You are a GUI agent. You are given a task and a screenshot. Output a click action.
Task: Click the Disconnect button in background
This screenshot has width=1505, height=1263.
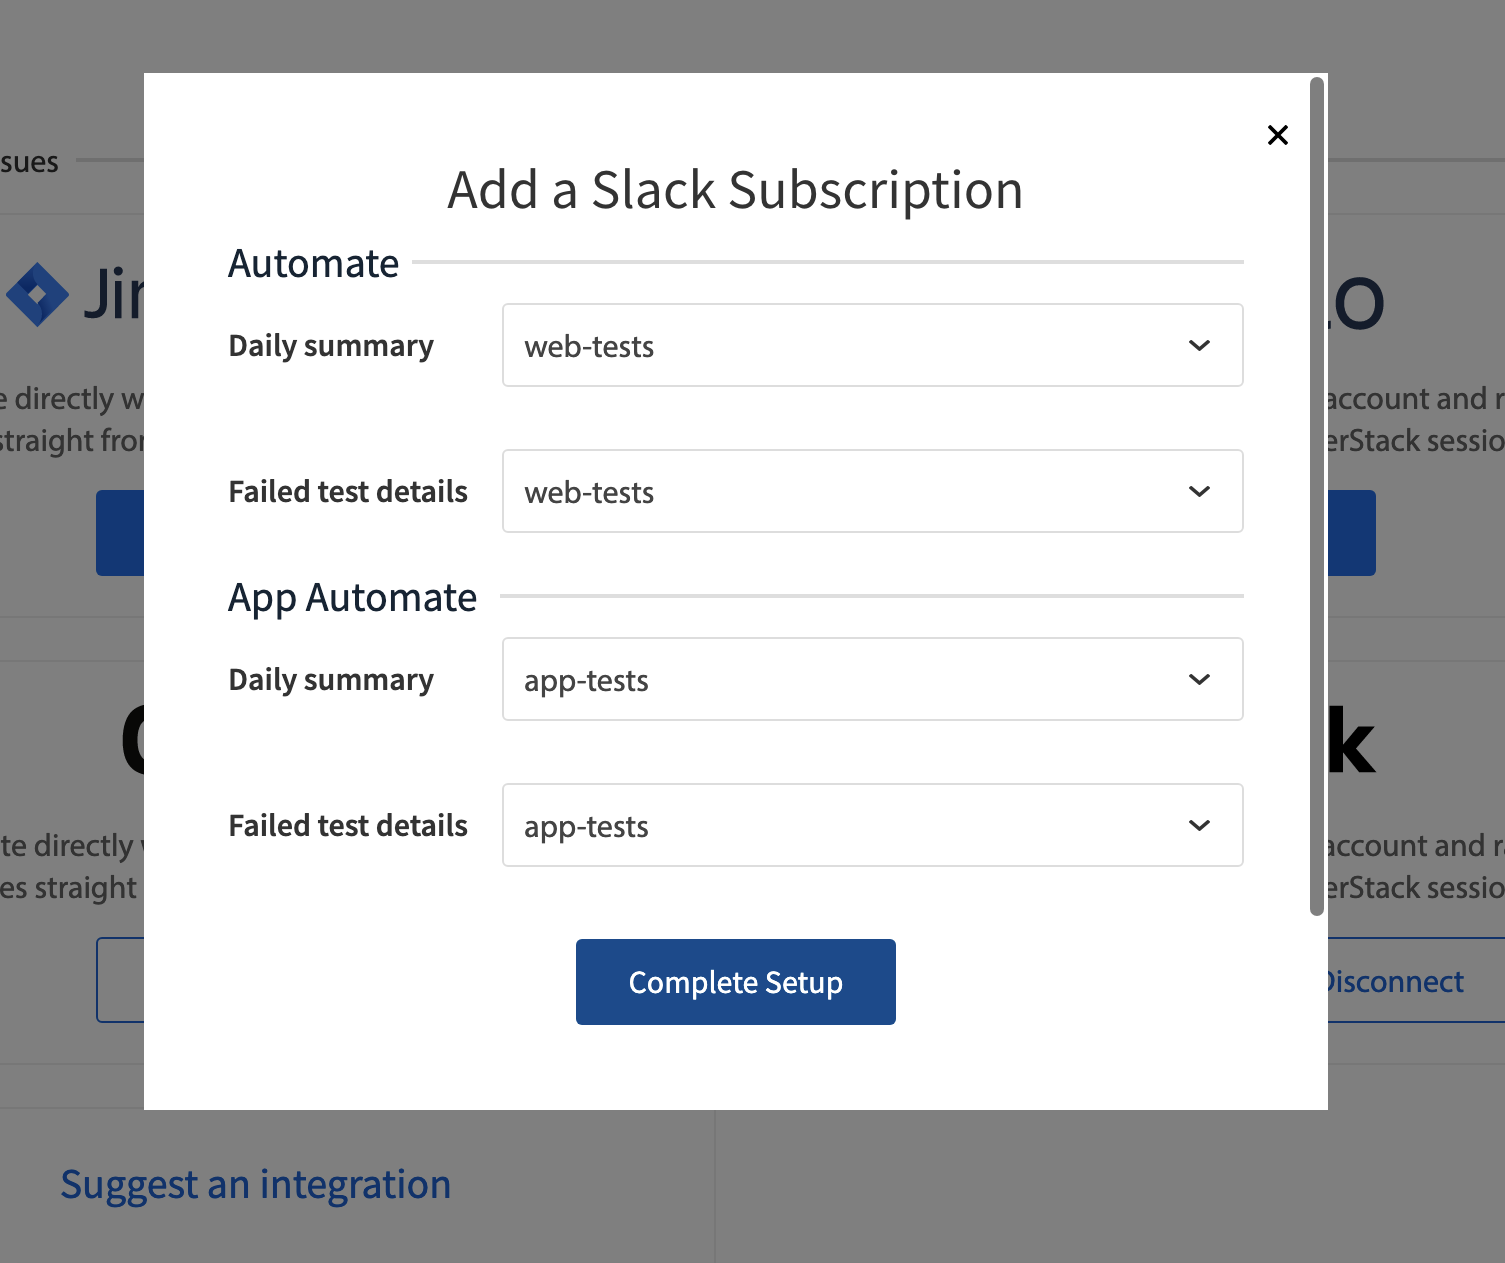coord(1416,980)
